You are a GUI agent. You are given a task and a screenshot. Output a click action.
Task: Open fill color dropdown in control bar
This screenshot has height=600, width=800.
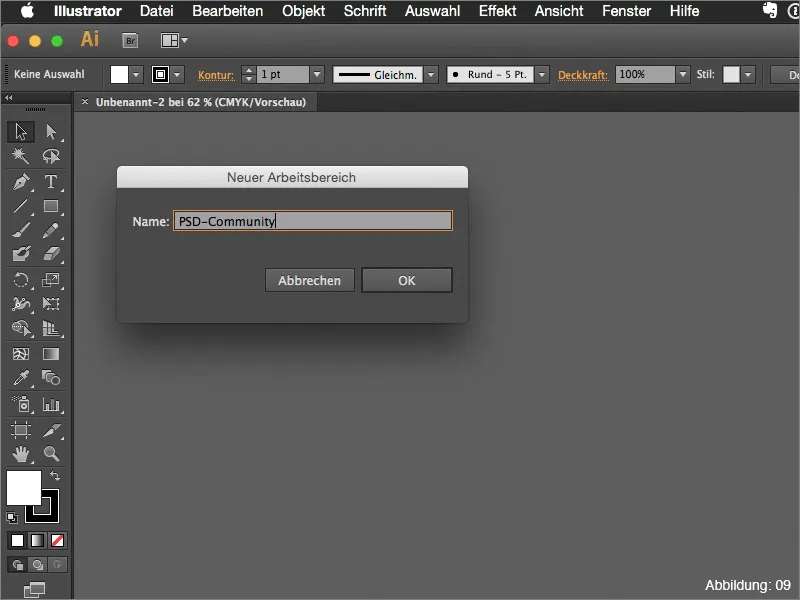(136, 74)
